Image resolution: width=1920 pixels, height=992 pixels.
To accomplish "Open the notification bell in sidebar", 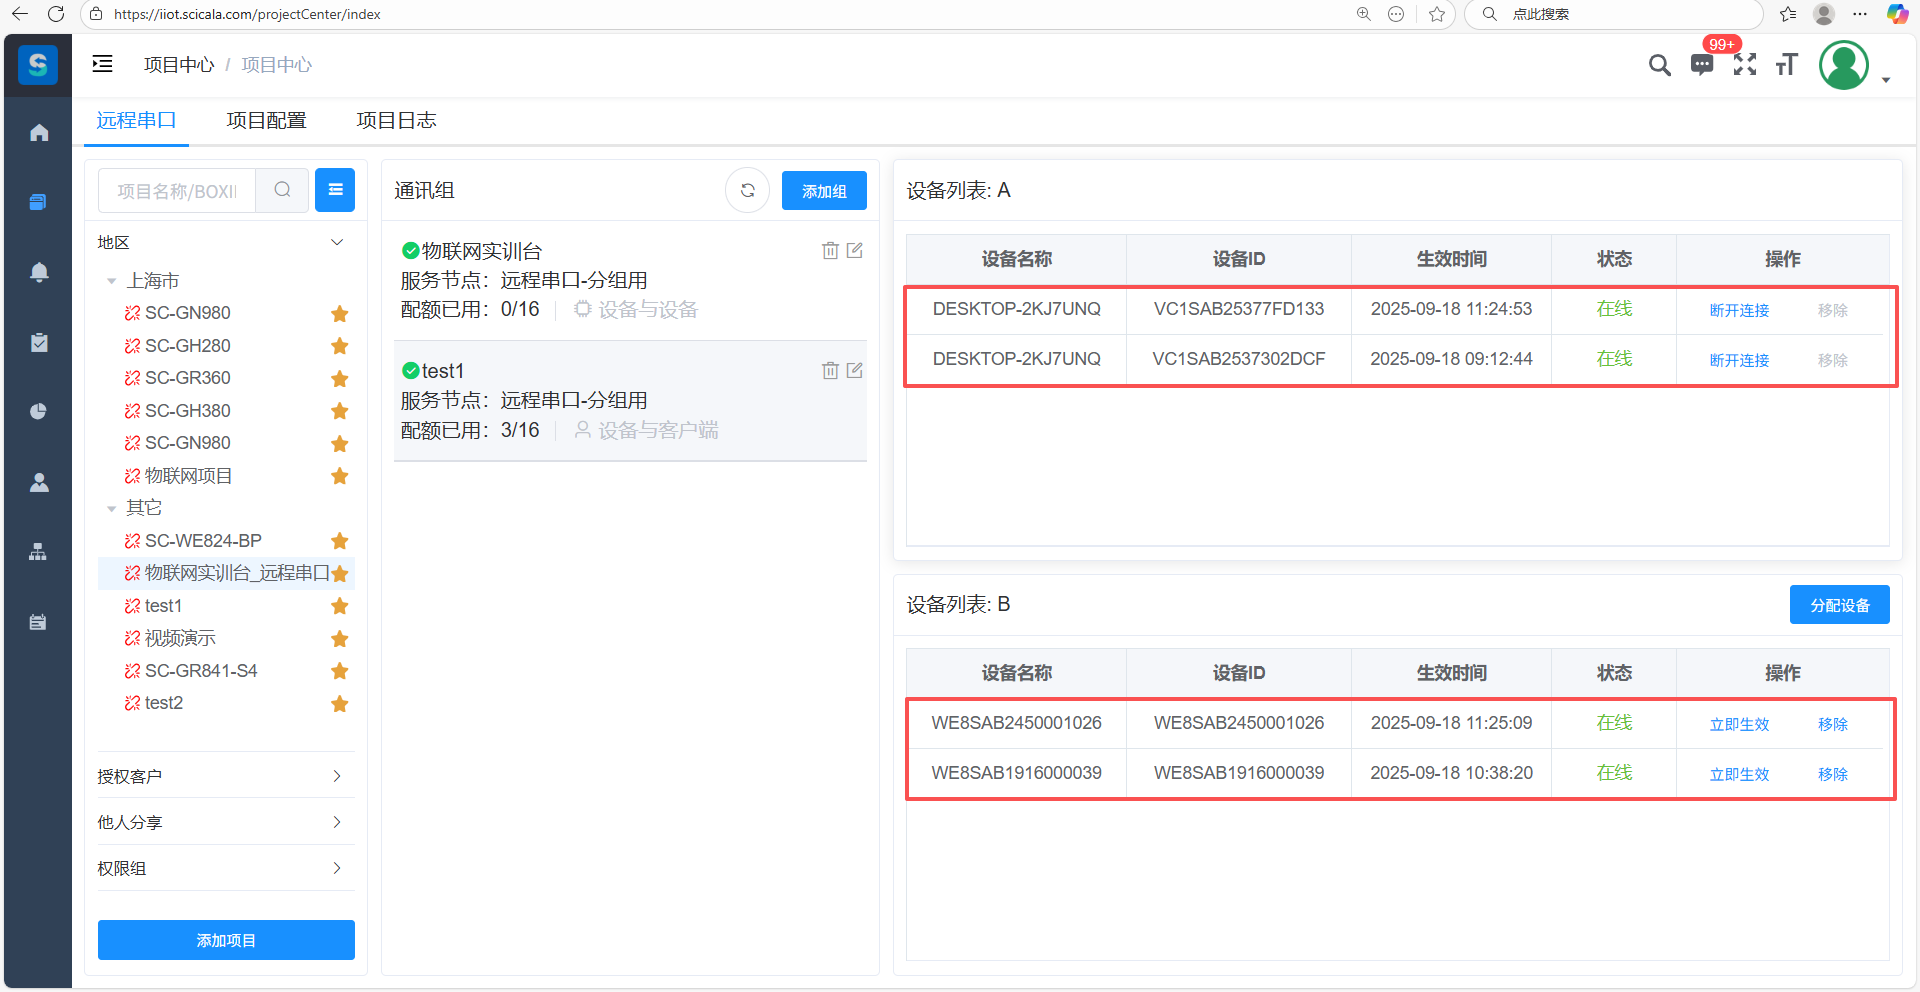I will pyautogui.click(x=39, y=272).
